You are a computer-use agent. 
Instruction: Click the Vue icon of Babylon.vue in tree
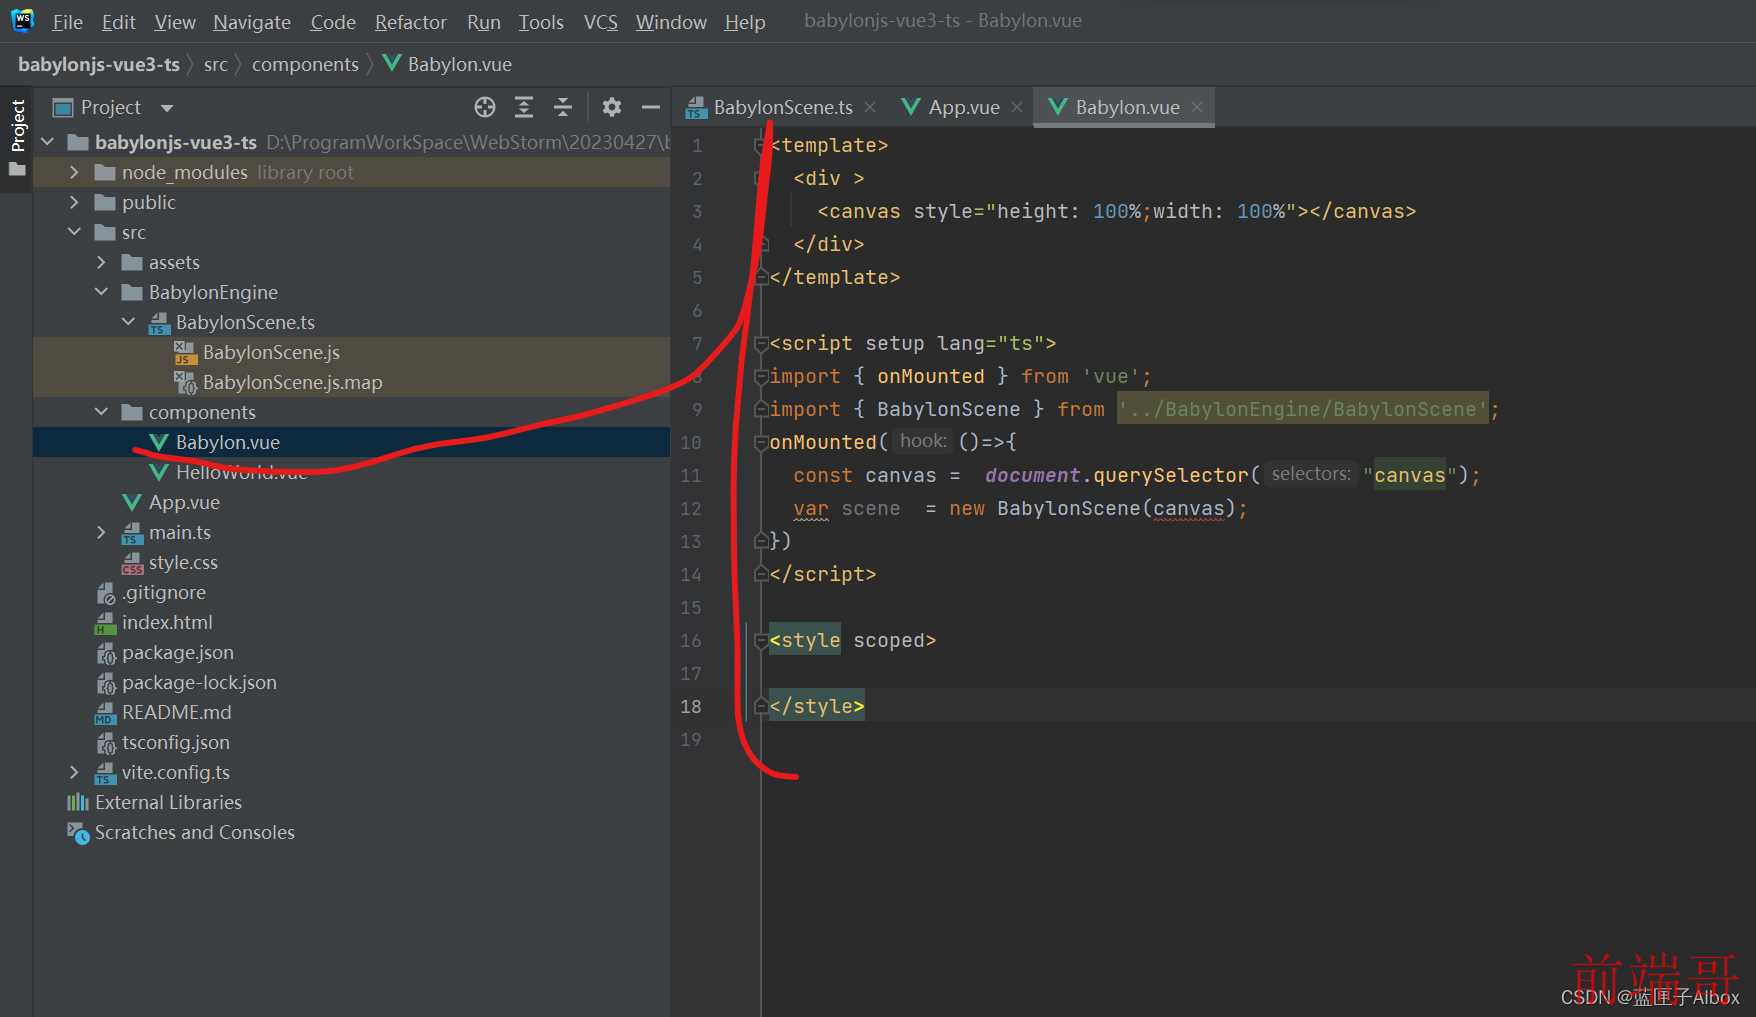point(158,442)
